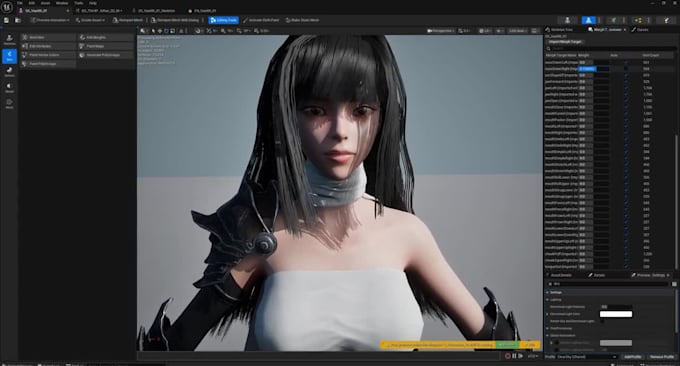Select the Deform tool category icon
Viewport: 680px width, 366px height.
(9, 72)
